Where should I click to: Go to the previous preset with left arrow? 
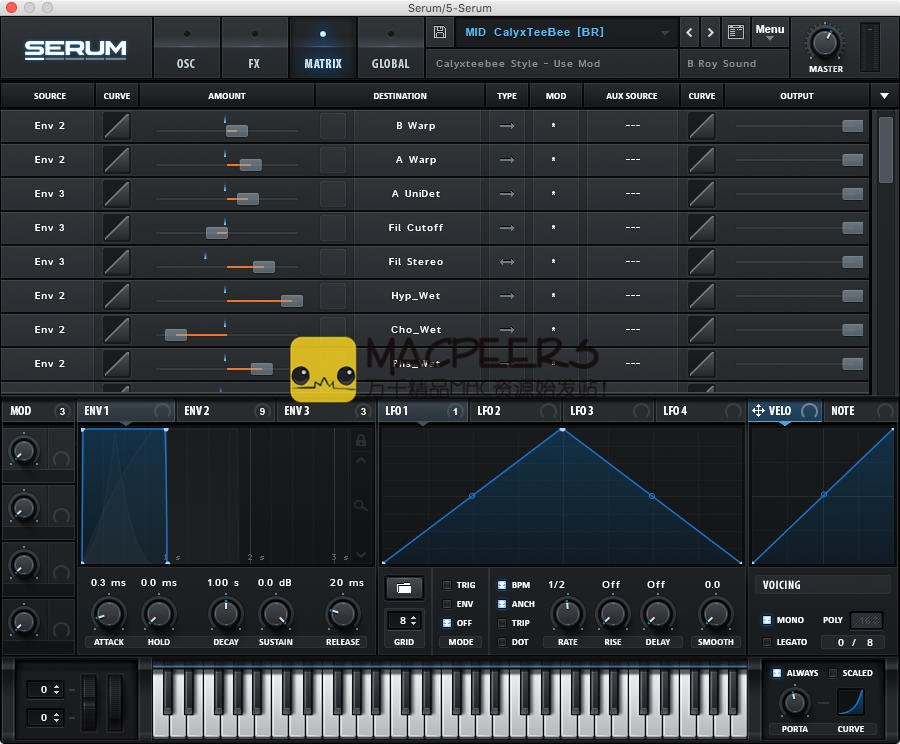(689, 32)
